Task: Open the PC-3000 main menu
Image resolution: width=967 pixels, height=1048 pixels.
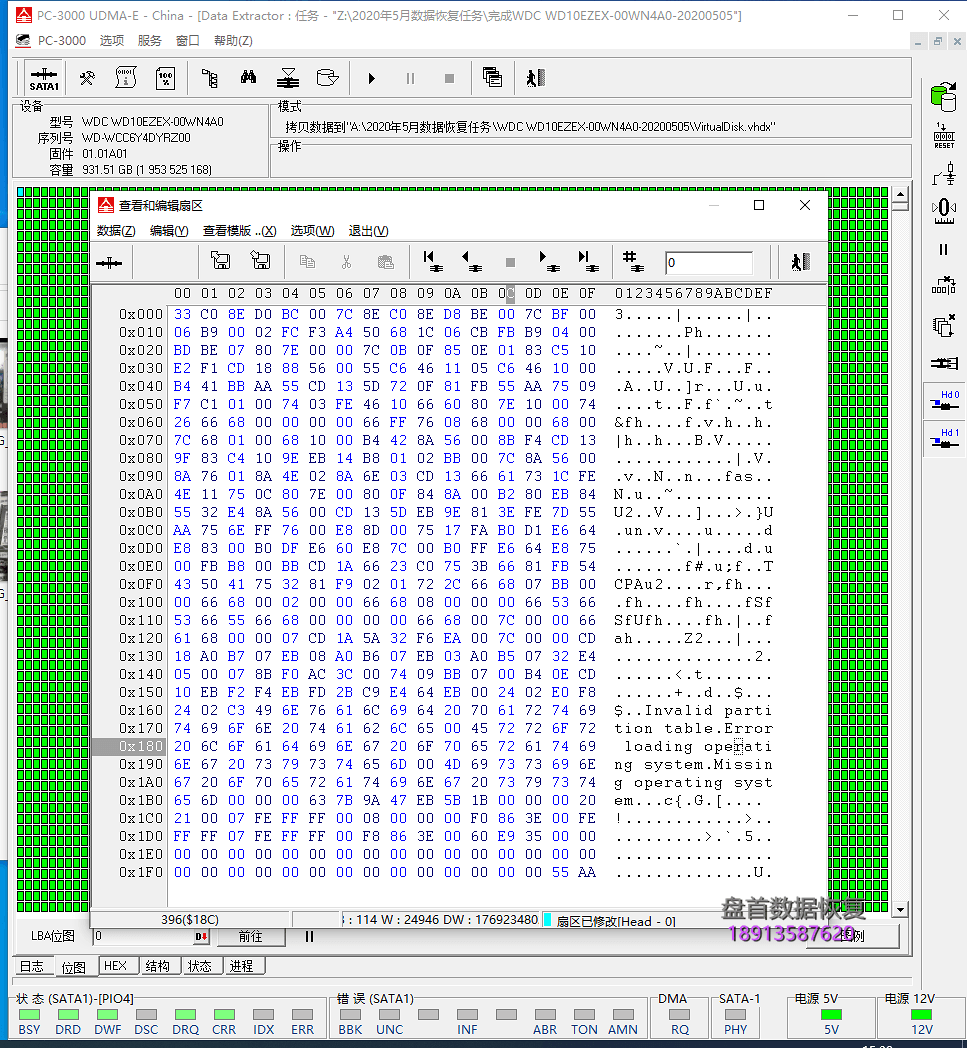Action: (61, 41)
